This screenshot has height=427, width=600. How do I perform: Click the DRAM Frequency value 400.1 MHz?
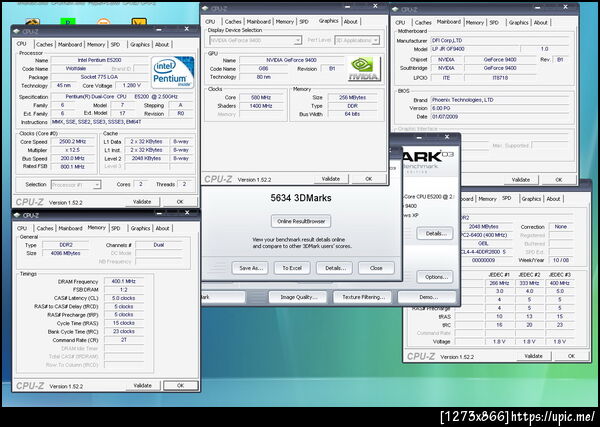click(124, 281)
